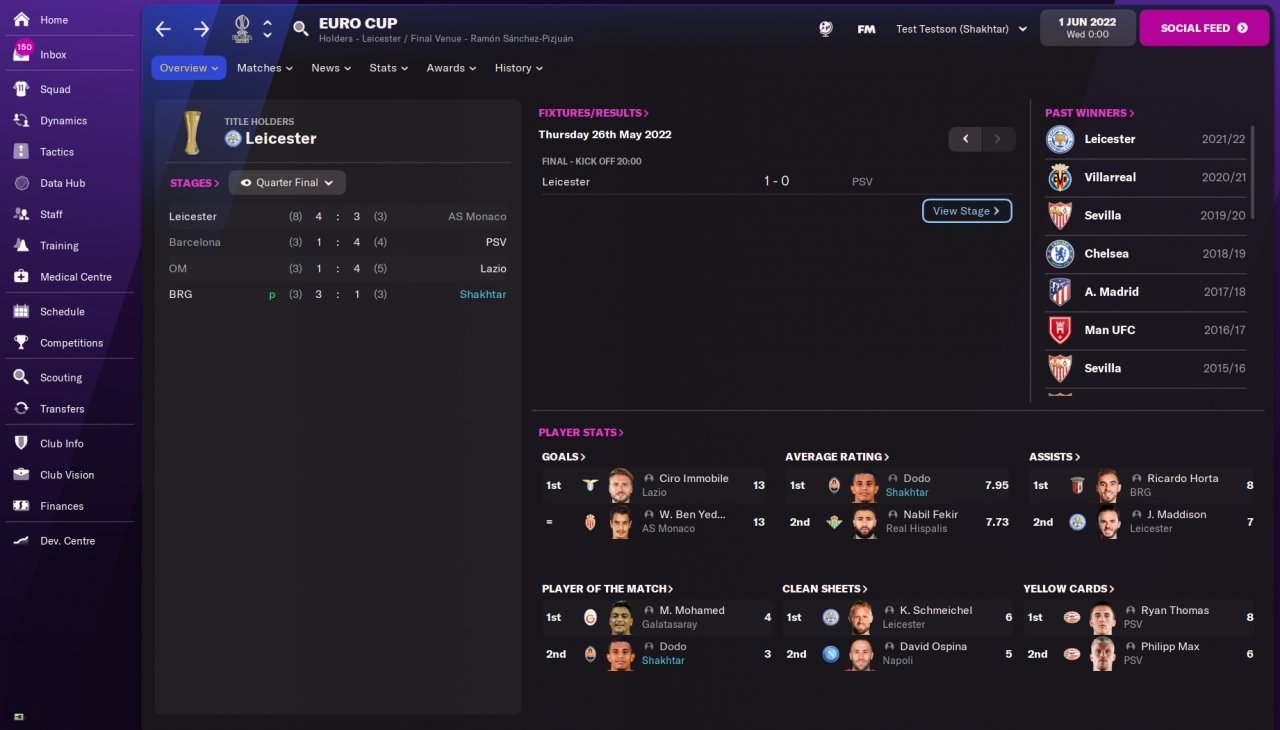Click the date continue button 1 Jun 2022

click(1088, 28)
